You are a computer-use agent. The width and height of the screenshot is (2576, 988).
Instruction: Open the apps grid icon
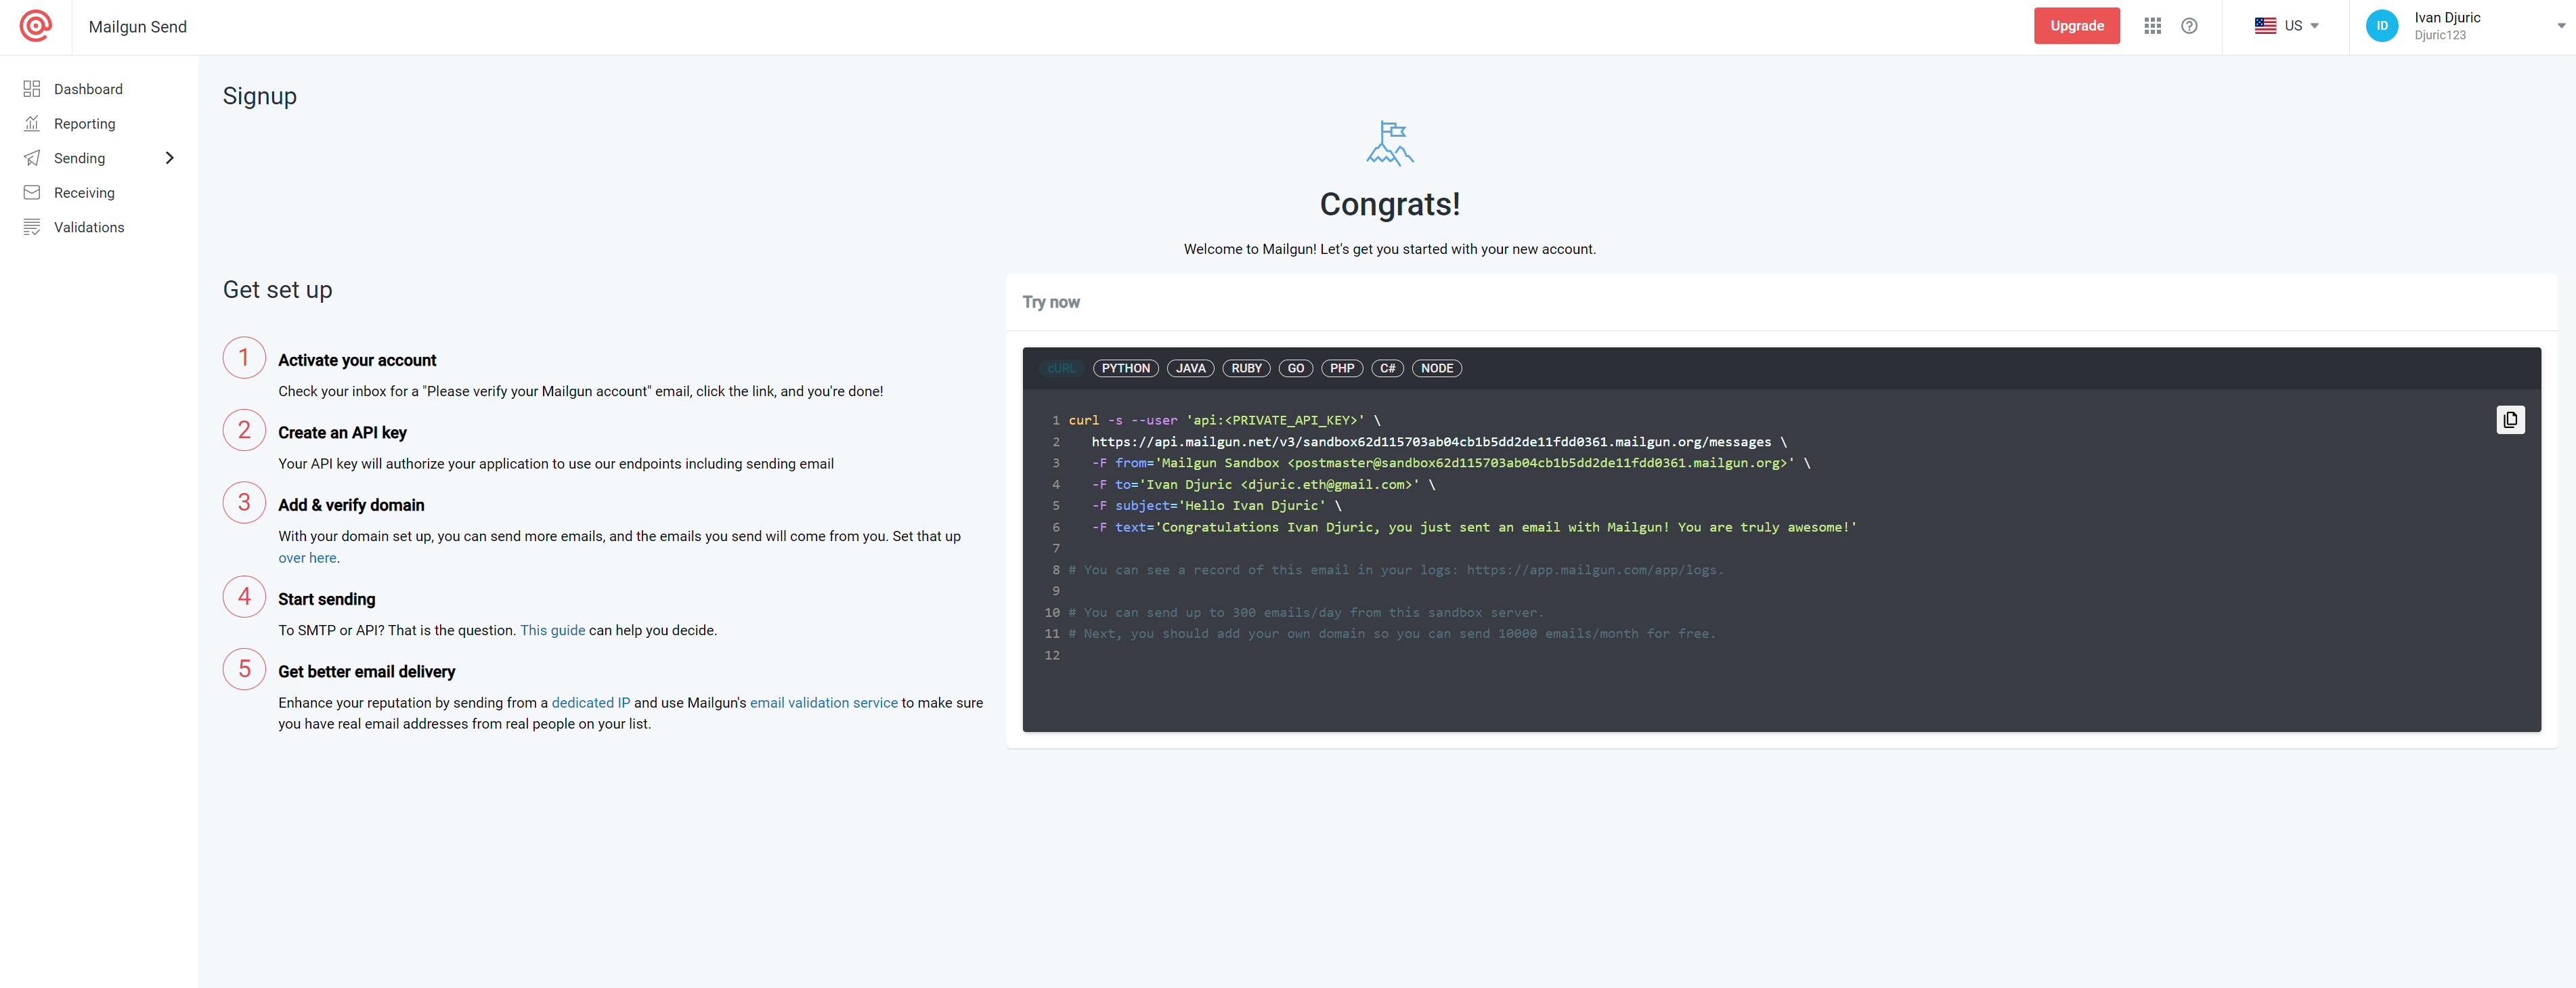[2152, 25]
